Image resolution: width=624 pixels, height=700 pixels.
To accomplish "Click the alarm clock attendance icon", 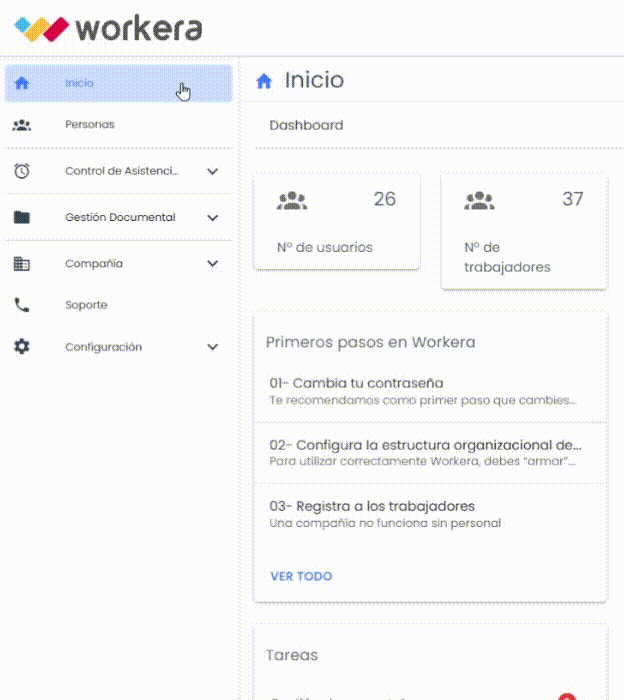I will (x=22, y=171).
